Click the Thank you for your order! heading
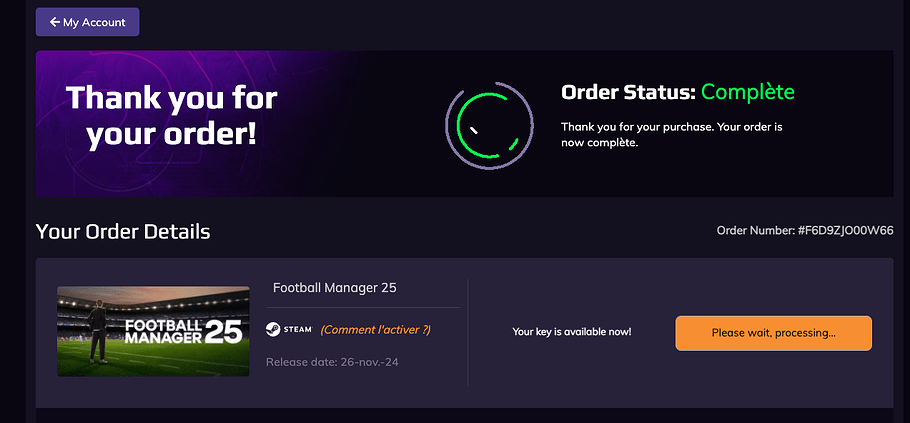 [x=171, y=117]
